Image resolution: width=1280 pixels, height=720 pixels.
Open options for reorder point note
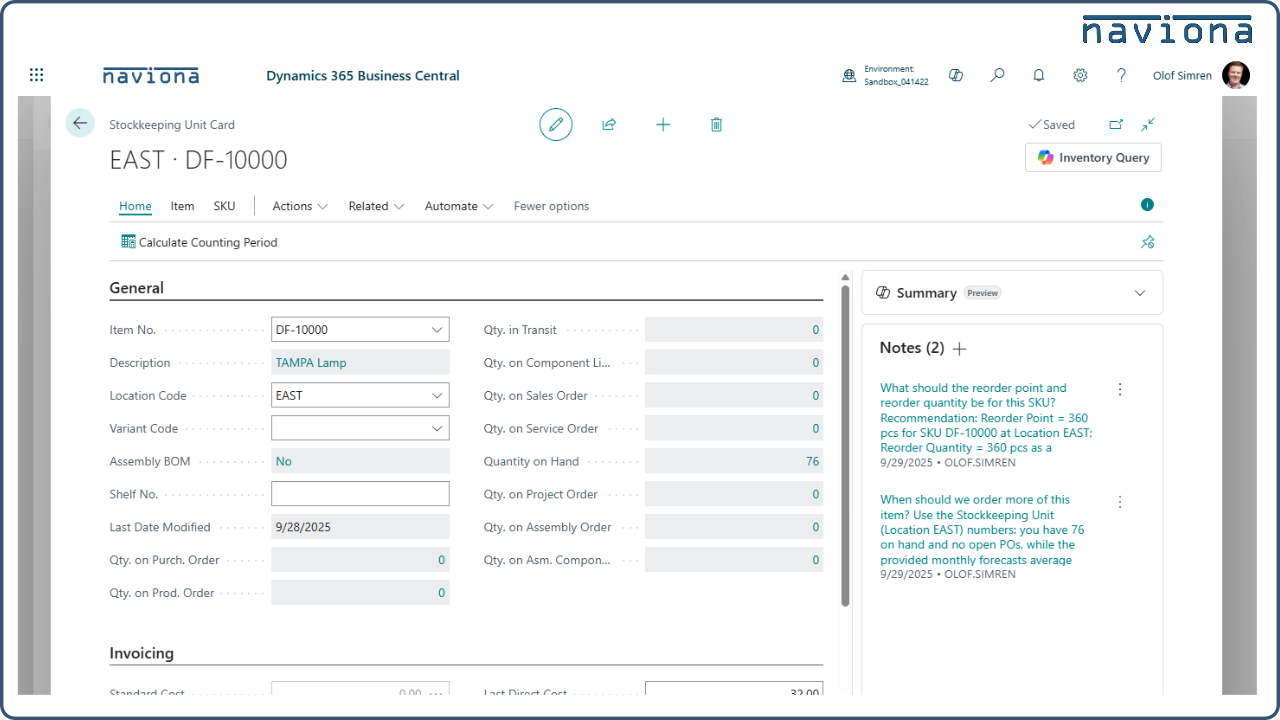click(1120, 389)
